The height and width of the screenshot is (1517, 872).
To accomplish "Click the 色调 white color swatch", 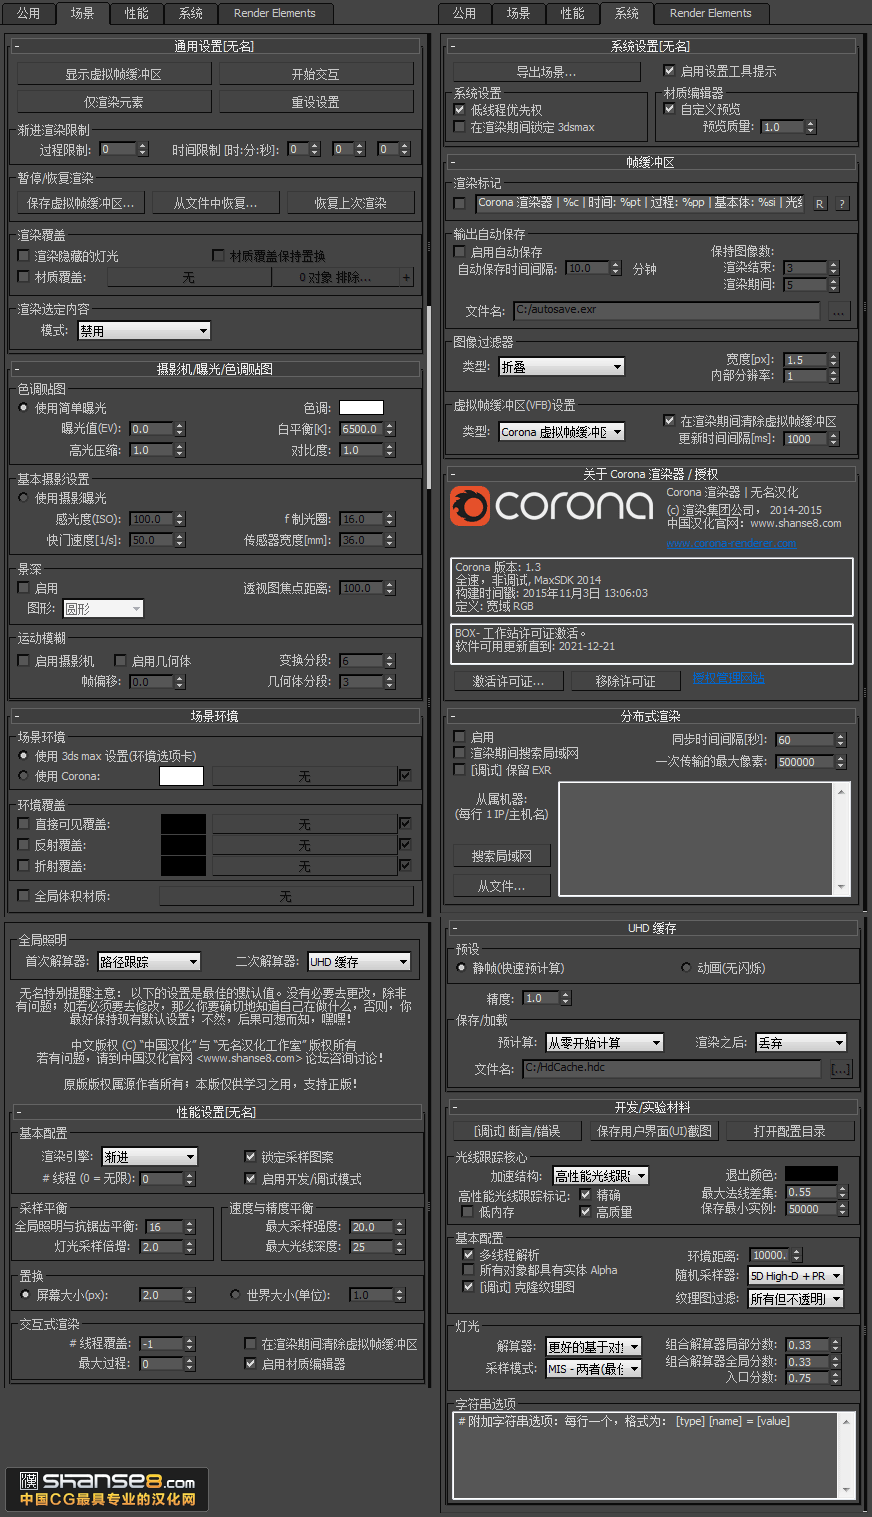I will coord(361,407).
